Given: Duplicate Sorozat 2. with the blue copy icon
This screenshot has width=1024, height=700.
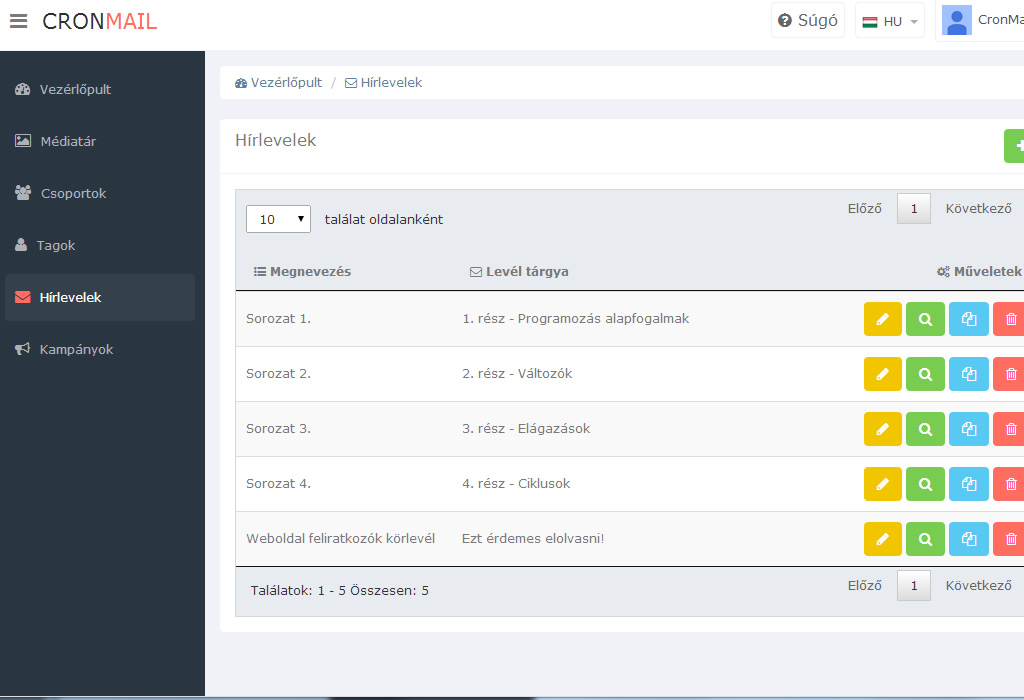Looking at the screenshot, I should [x=968, y=374].
